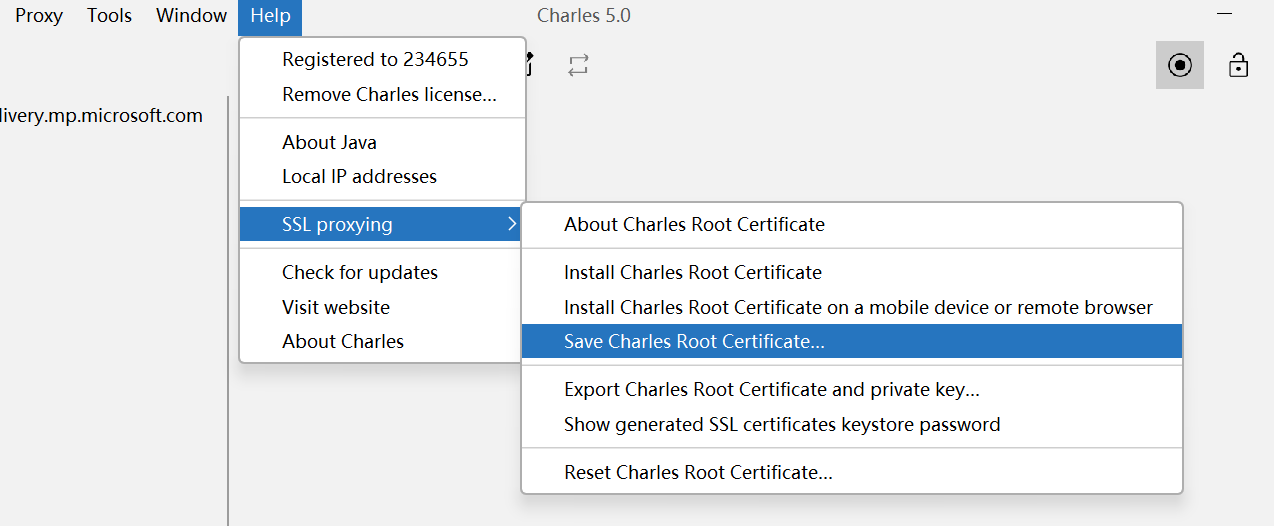Select Registered to 234655 entry
The height and width of the screenshot is (526, 1274).
click(x=383, y=59)
